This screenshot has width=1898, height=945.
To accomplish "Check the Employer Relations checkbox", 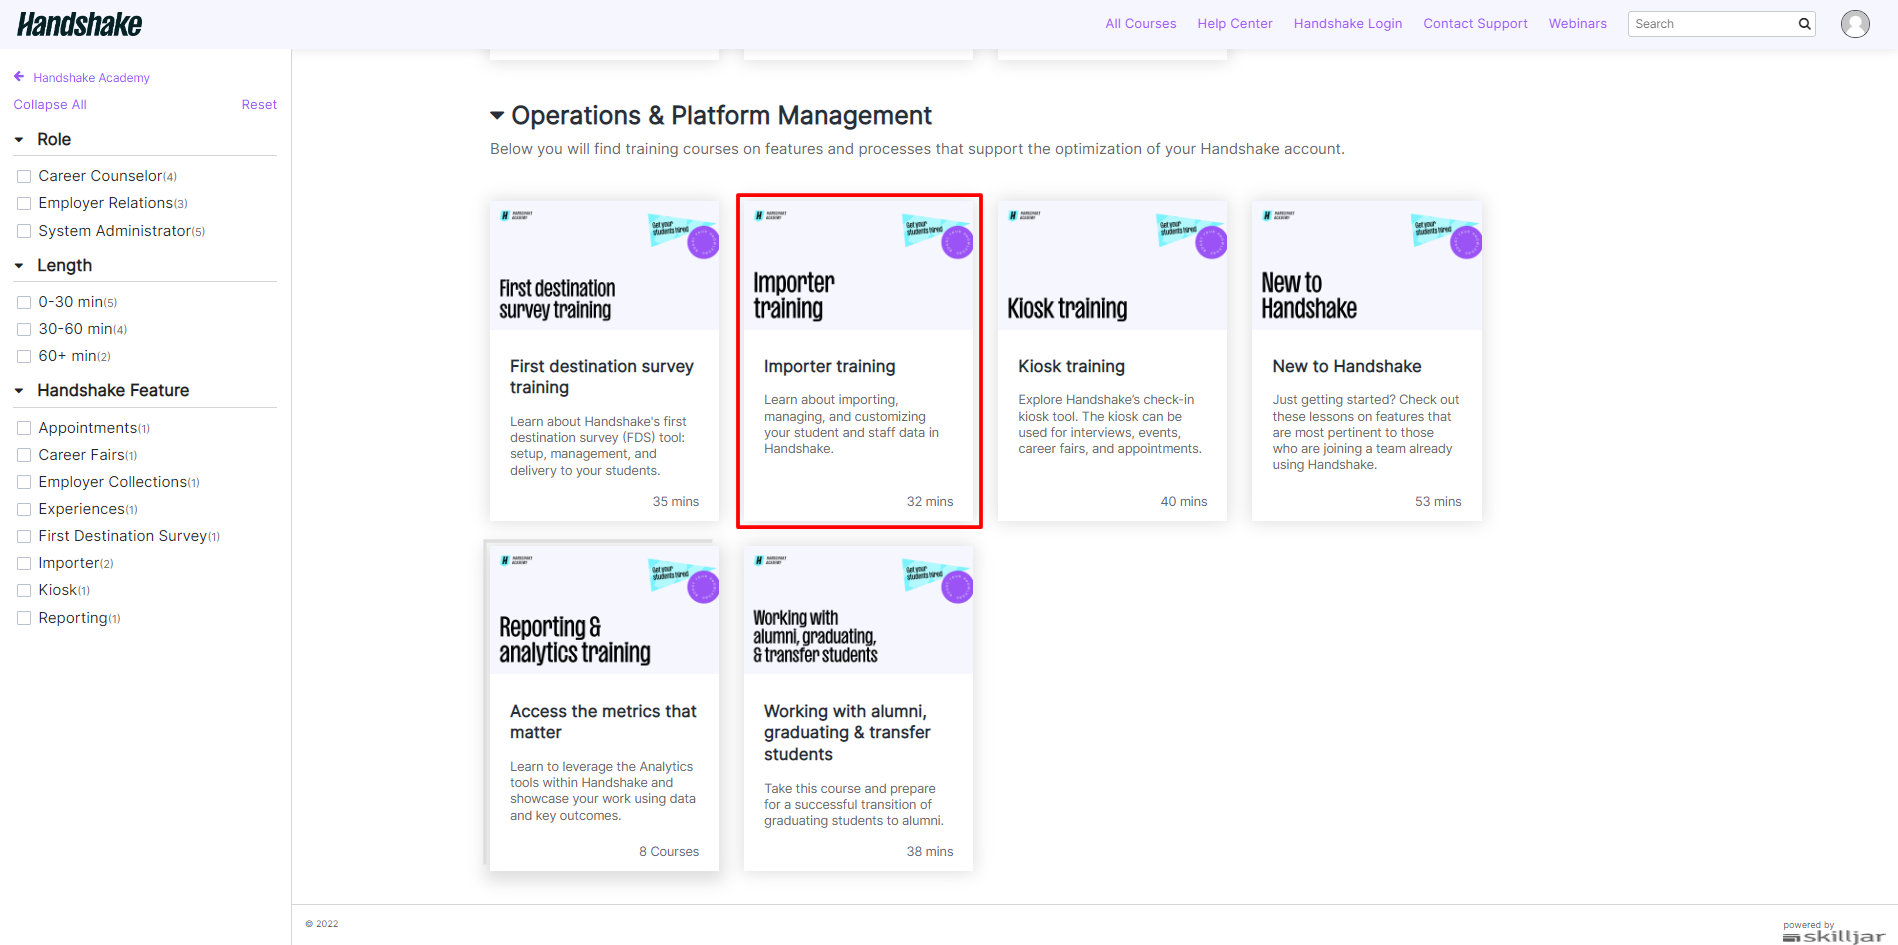I will pos(24,204).
